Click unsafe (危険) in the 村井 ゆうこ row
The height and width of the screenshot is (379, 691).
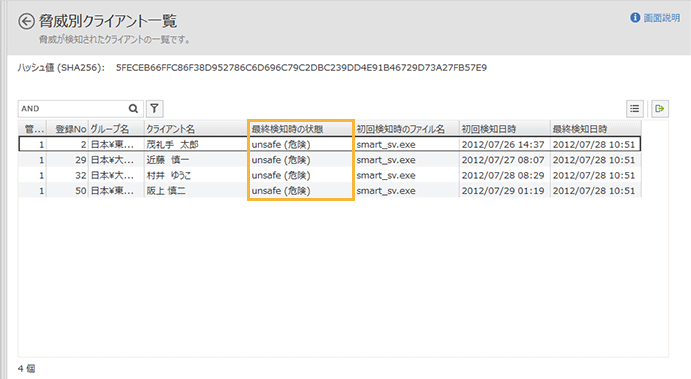coord(281,175)
